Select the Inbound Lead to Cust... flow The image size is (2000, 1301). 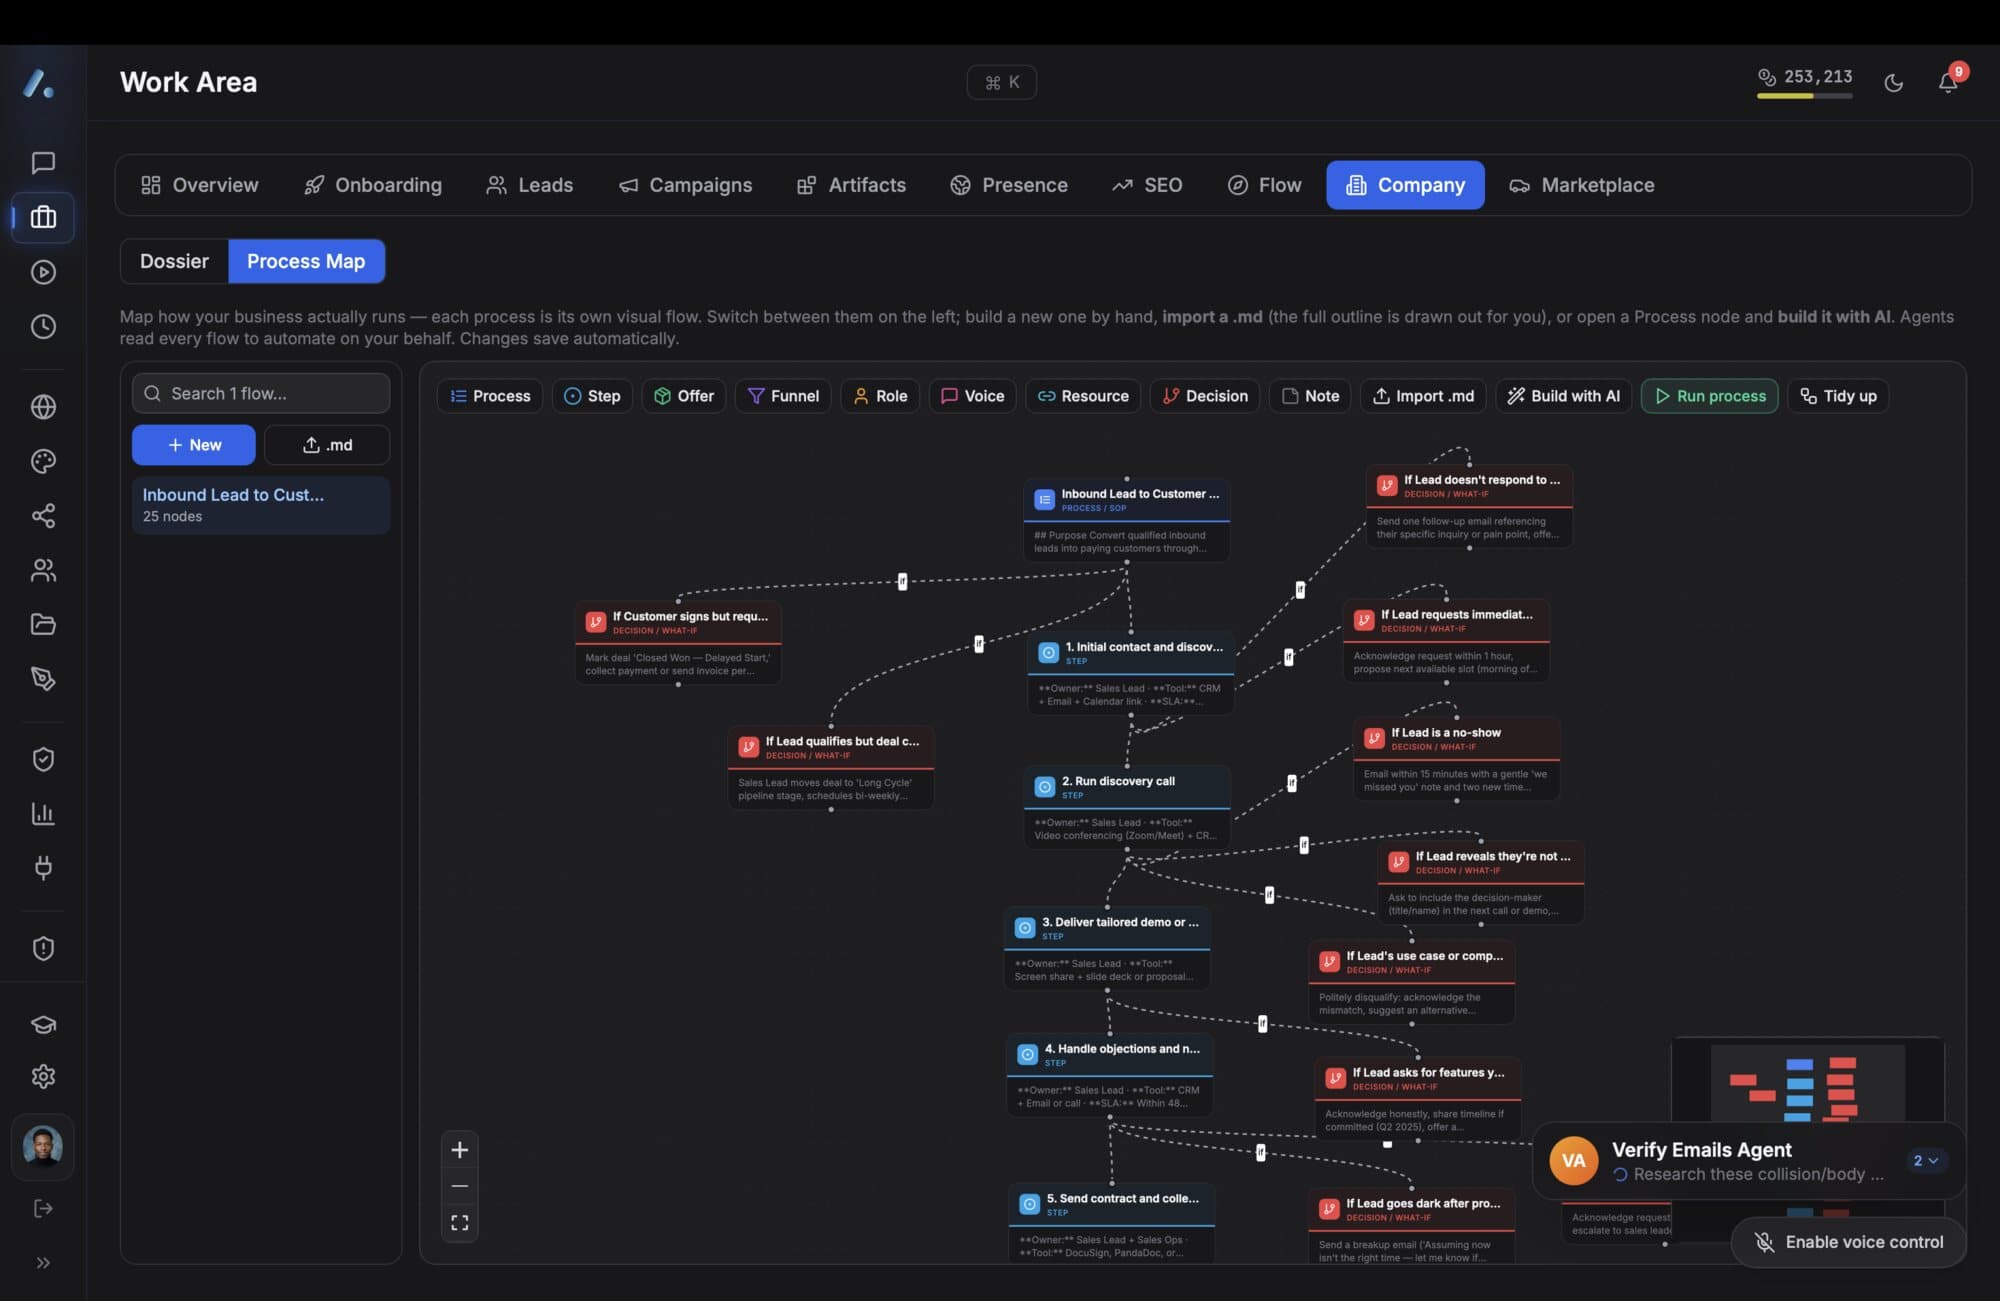coord(261,505)
